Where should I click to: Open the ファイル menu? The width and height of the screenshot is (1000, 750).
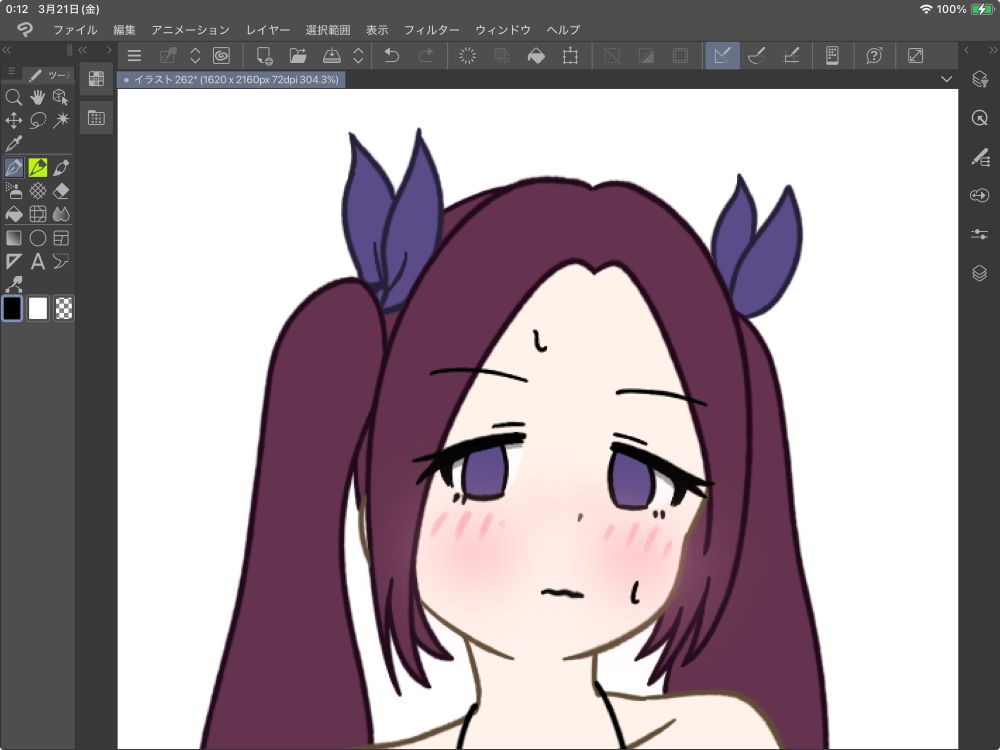point(75,30)
